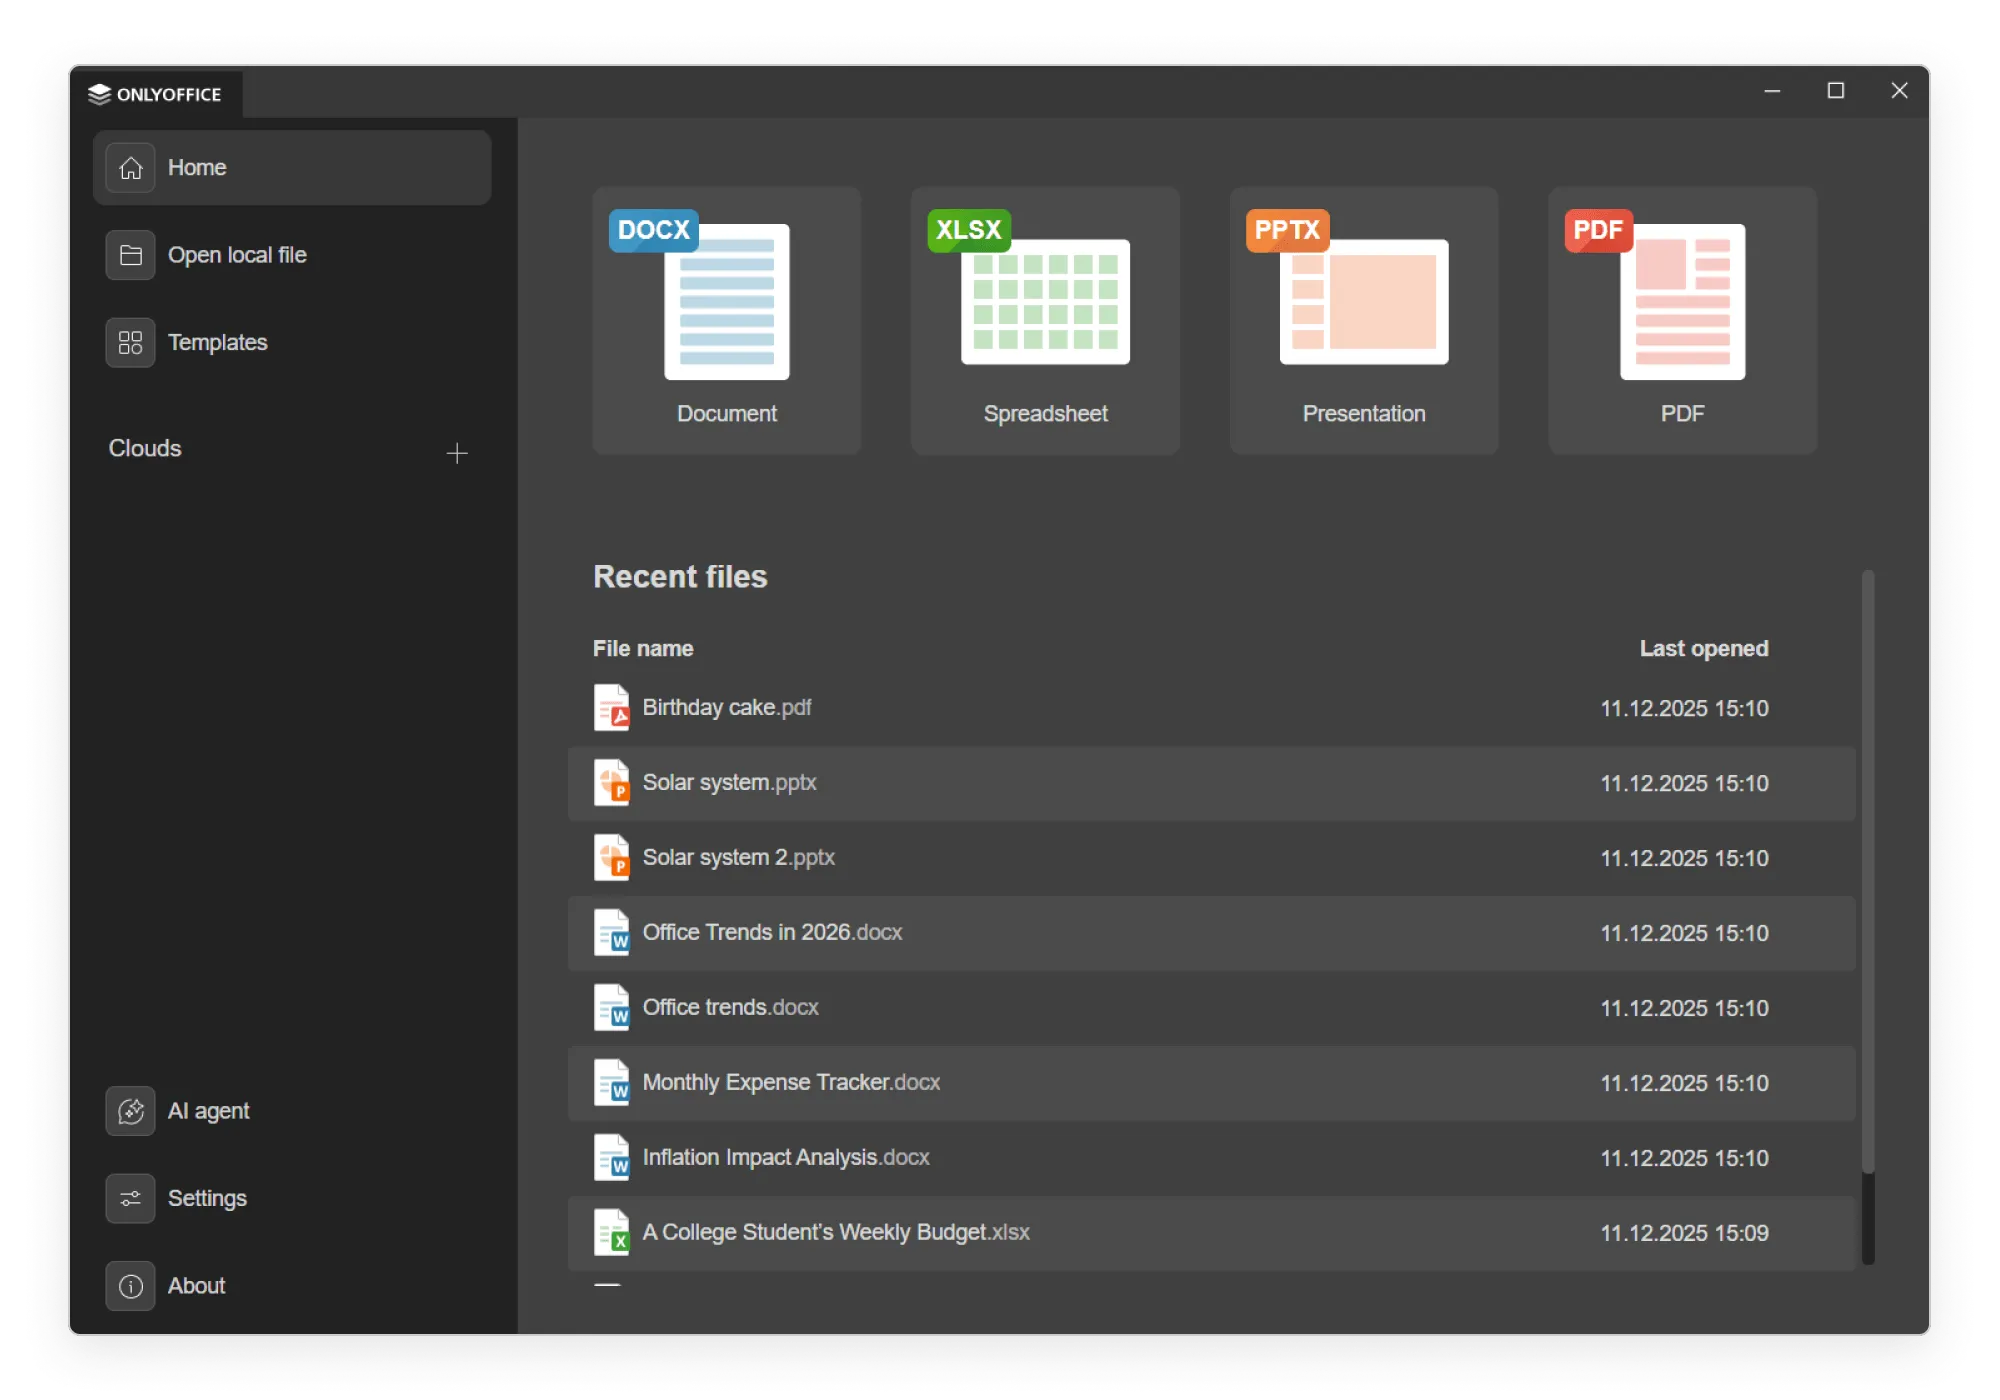The height and width of the screenshot is (1400, 2000).
Task: Click the AI agent icon
Action: pos(130,1111)
